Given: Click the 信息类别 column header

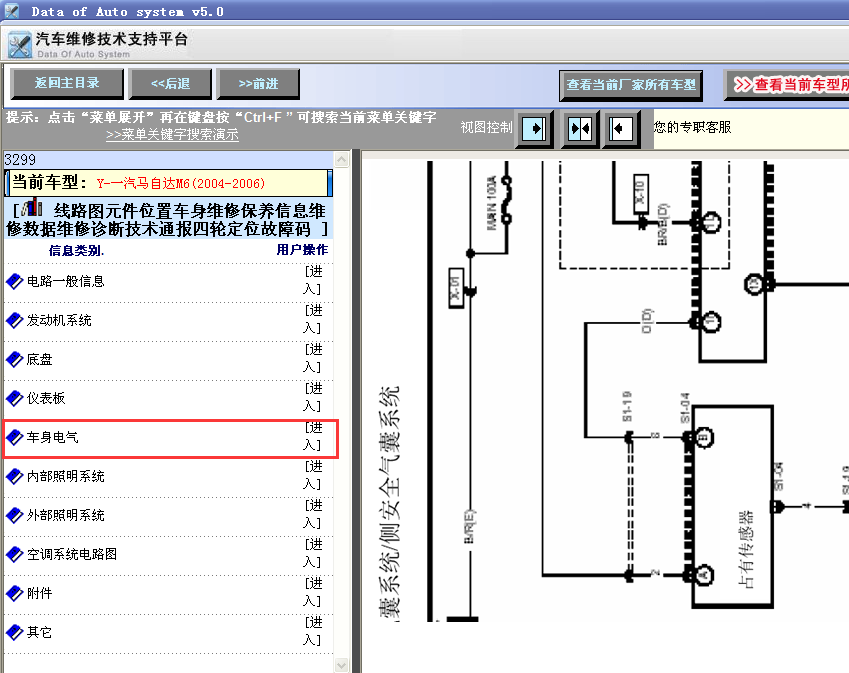Looking at the screenshot, I should click(76, 251).
